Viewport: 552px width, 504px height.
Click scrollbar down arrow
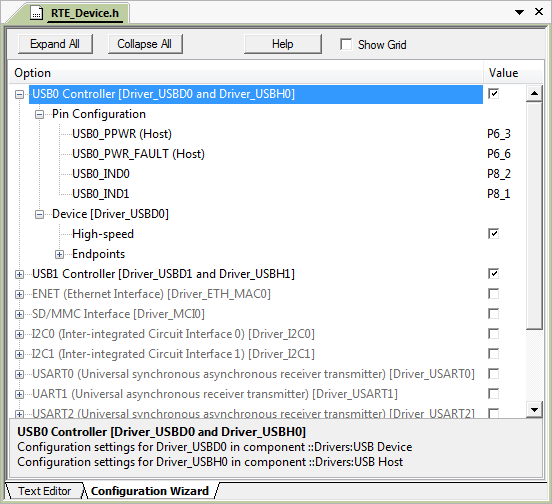534,409
